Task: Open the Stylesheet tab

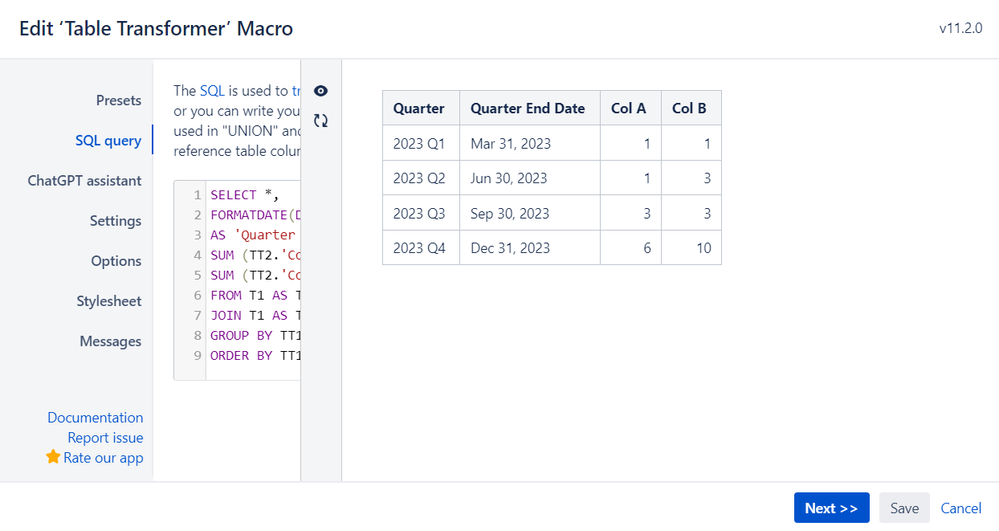Action: [108, 301]
